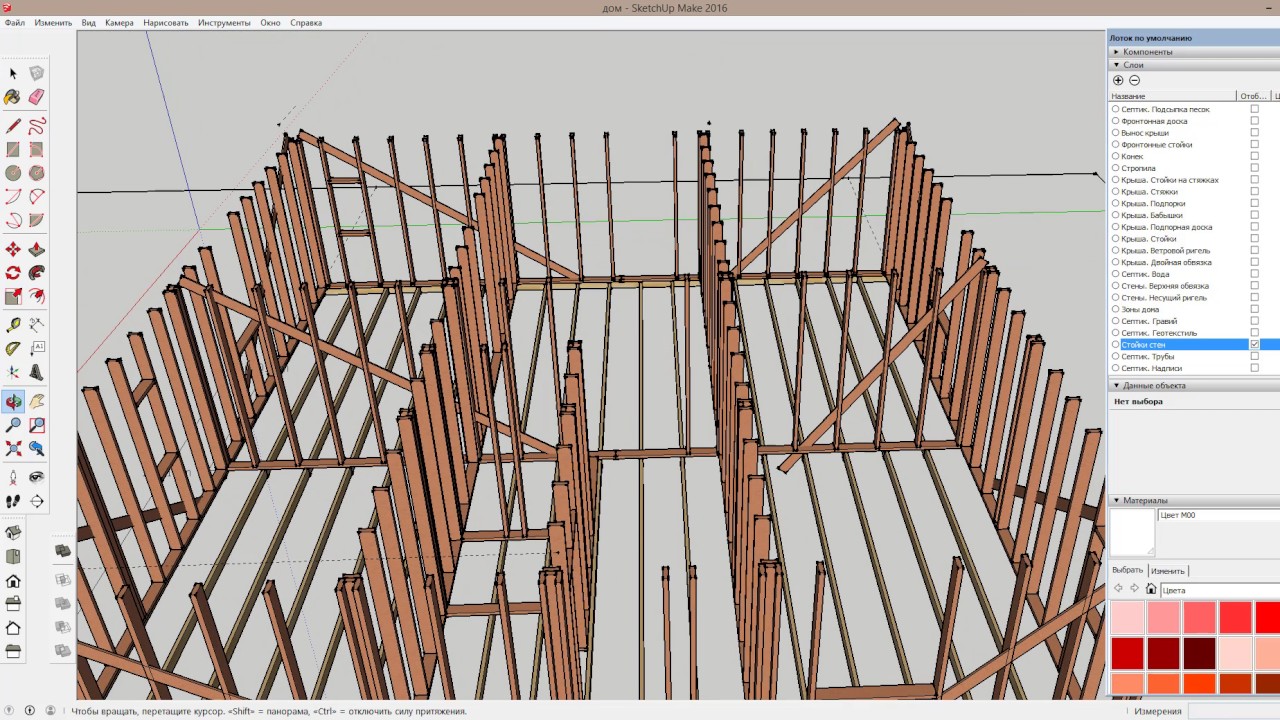This screenshot has width=1280, height=720.
Task: Activate the Move tool with red arrows
Action: 13,249
